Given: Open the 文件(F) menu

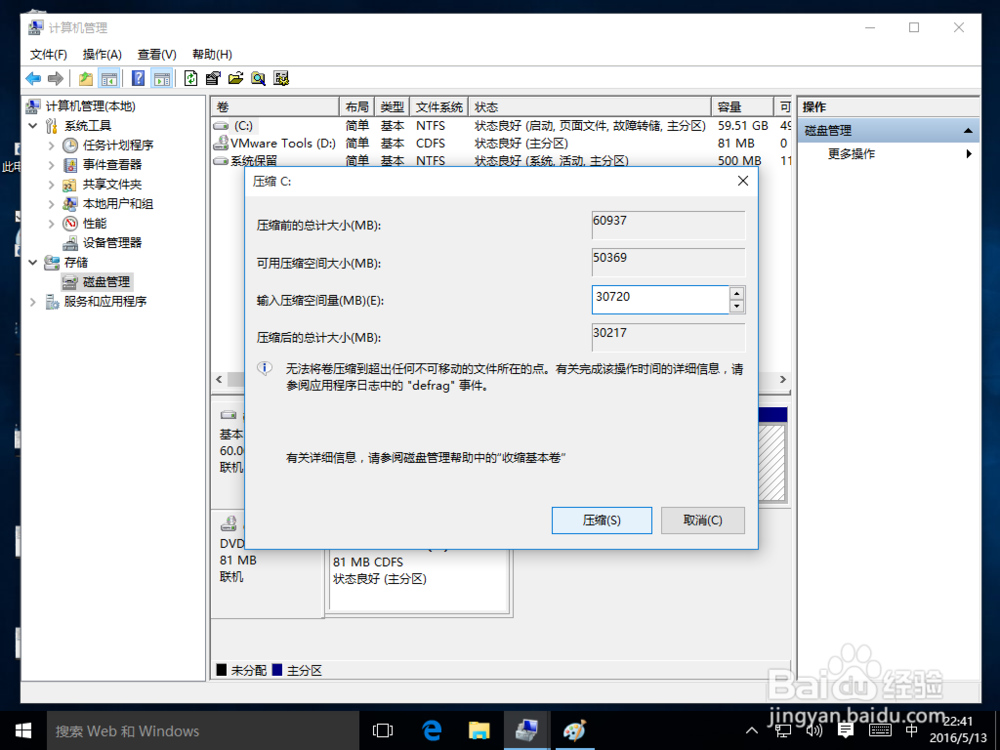Looking at the screenshot, I should coord(48,54).
